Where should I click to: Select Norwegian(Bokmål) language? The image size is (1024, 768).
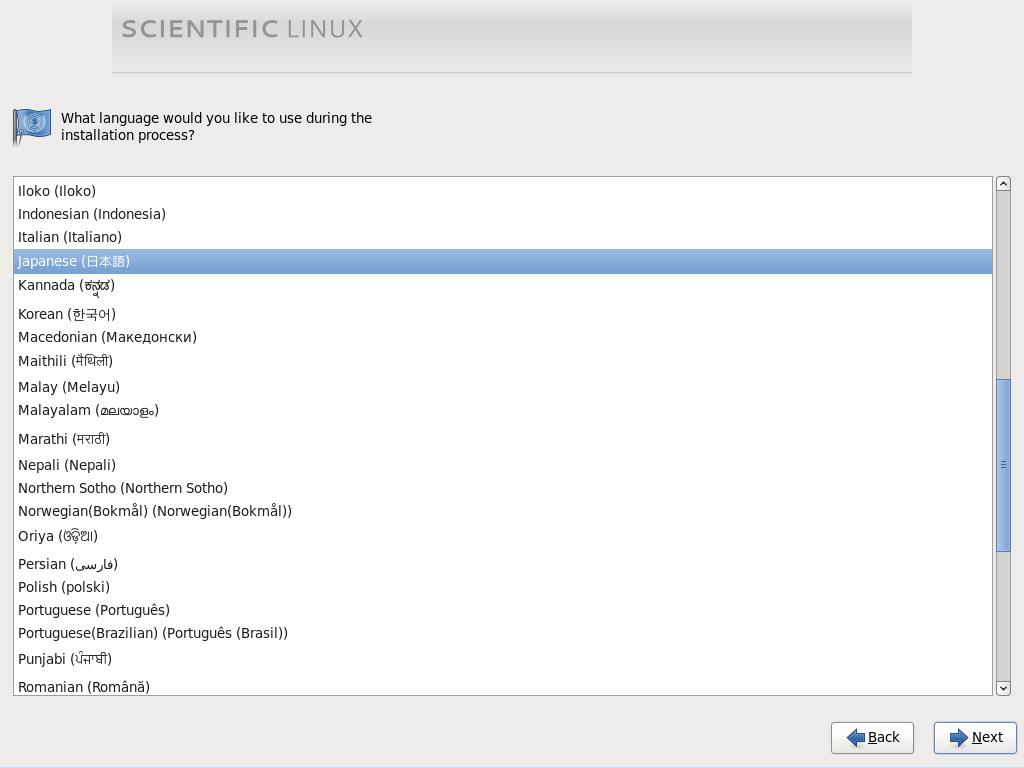(503, 511)
